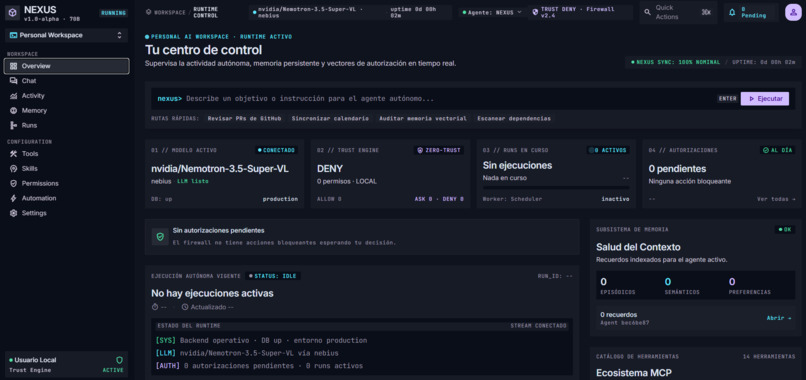Click the RUNTIME CONTROL breadcrumb
806x380 pixels.
pyautogui.click(x=206, y=12)
